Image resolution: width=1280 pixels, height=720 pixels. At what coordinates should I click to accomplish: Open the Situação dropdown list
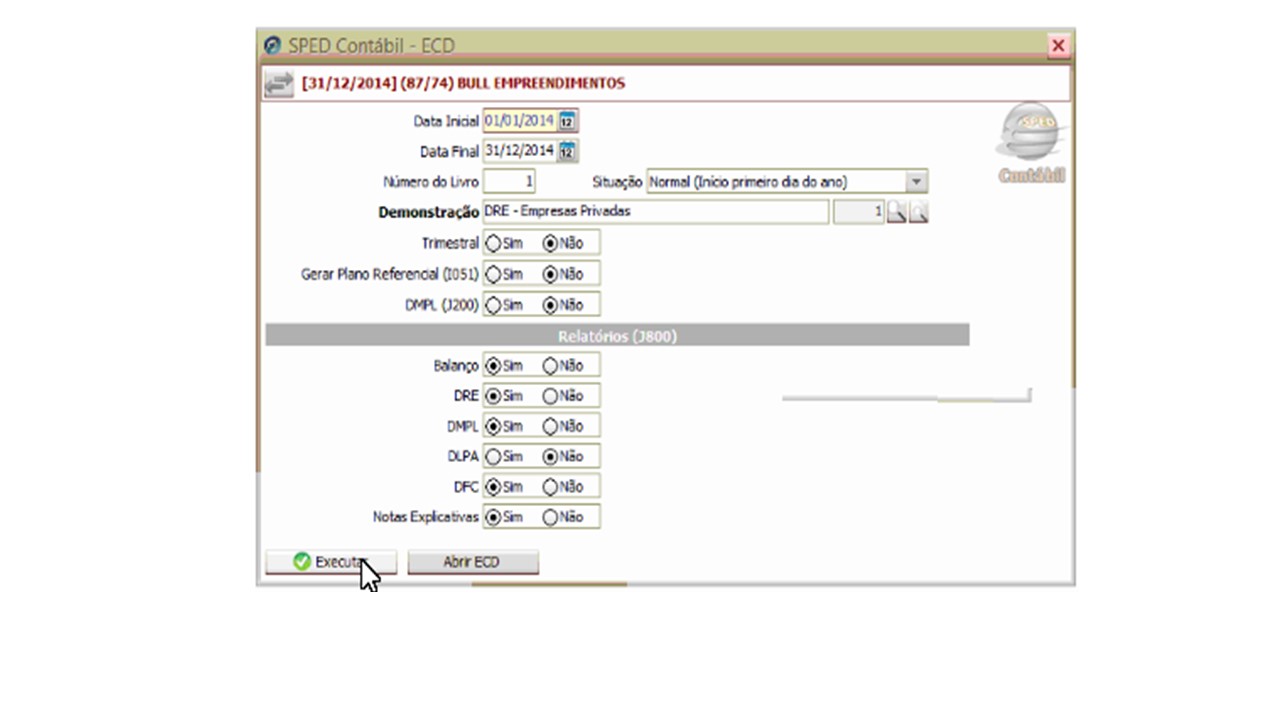[x=916, y=182]
